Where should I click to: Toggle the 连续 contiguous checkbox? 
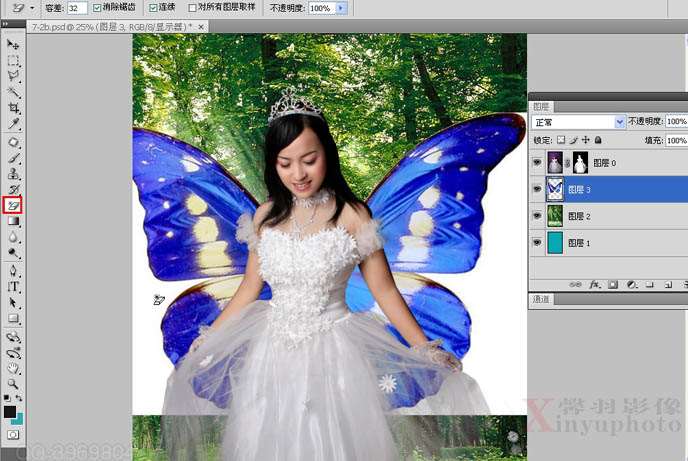[x=154, y=8]
